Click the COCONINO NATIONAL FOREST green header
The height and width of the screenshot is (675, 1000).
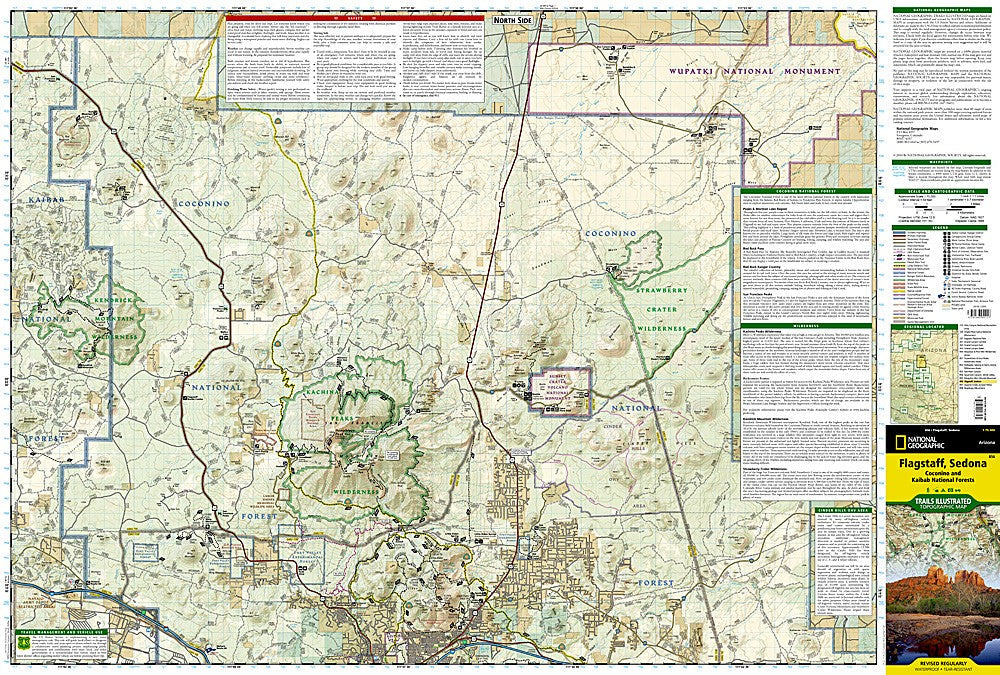pos(807,191)
